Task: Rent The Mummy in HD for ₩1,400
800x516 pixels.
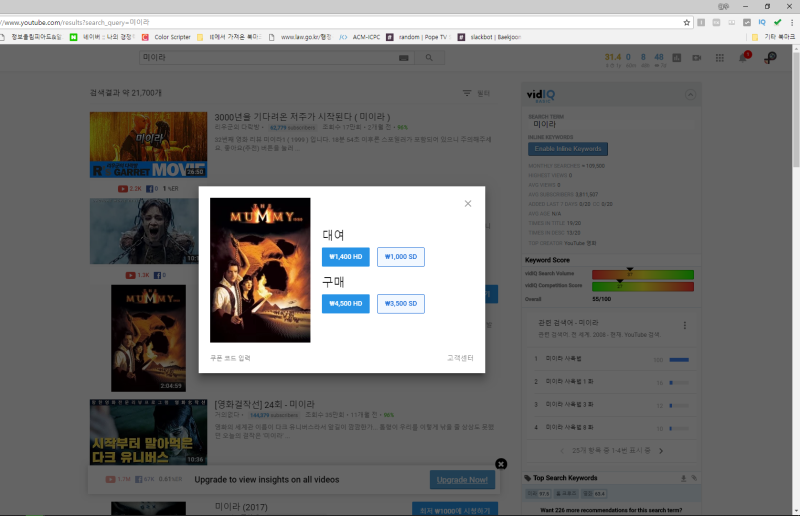Action: 345,257
